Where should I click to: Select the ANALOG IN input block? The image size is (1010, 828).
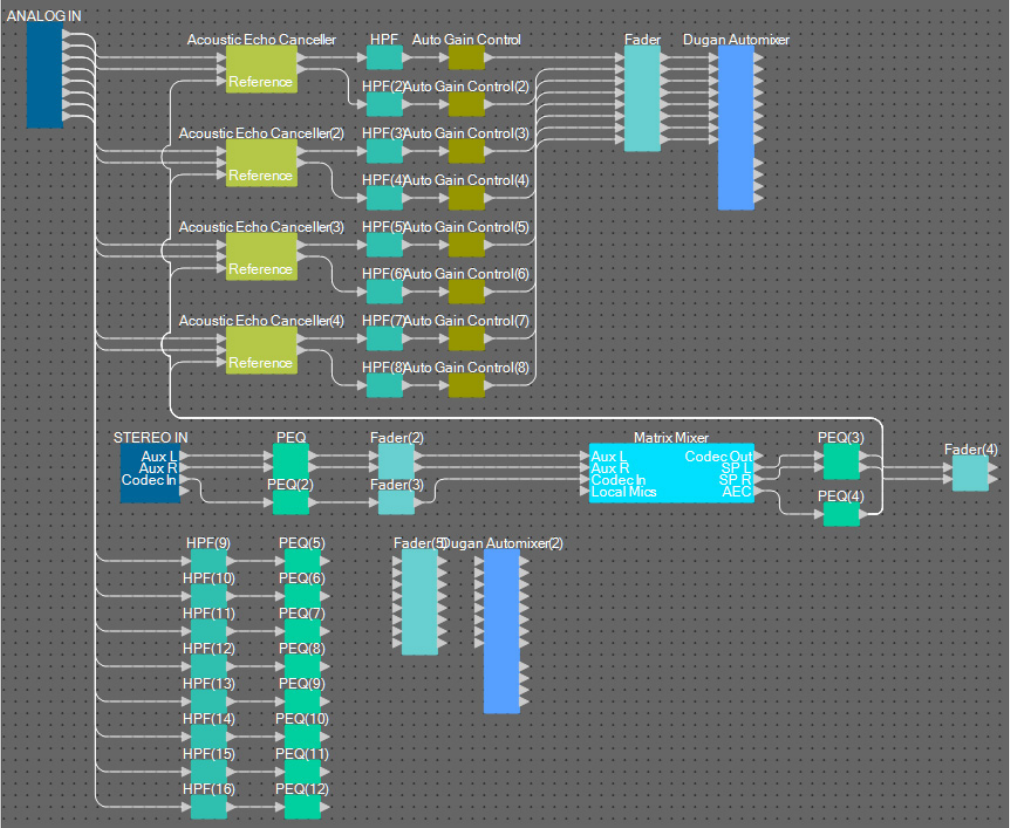(x=44, y=76)
